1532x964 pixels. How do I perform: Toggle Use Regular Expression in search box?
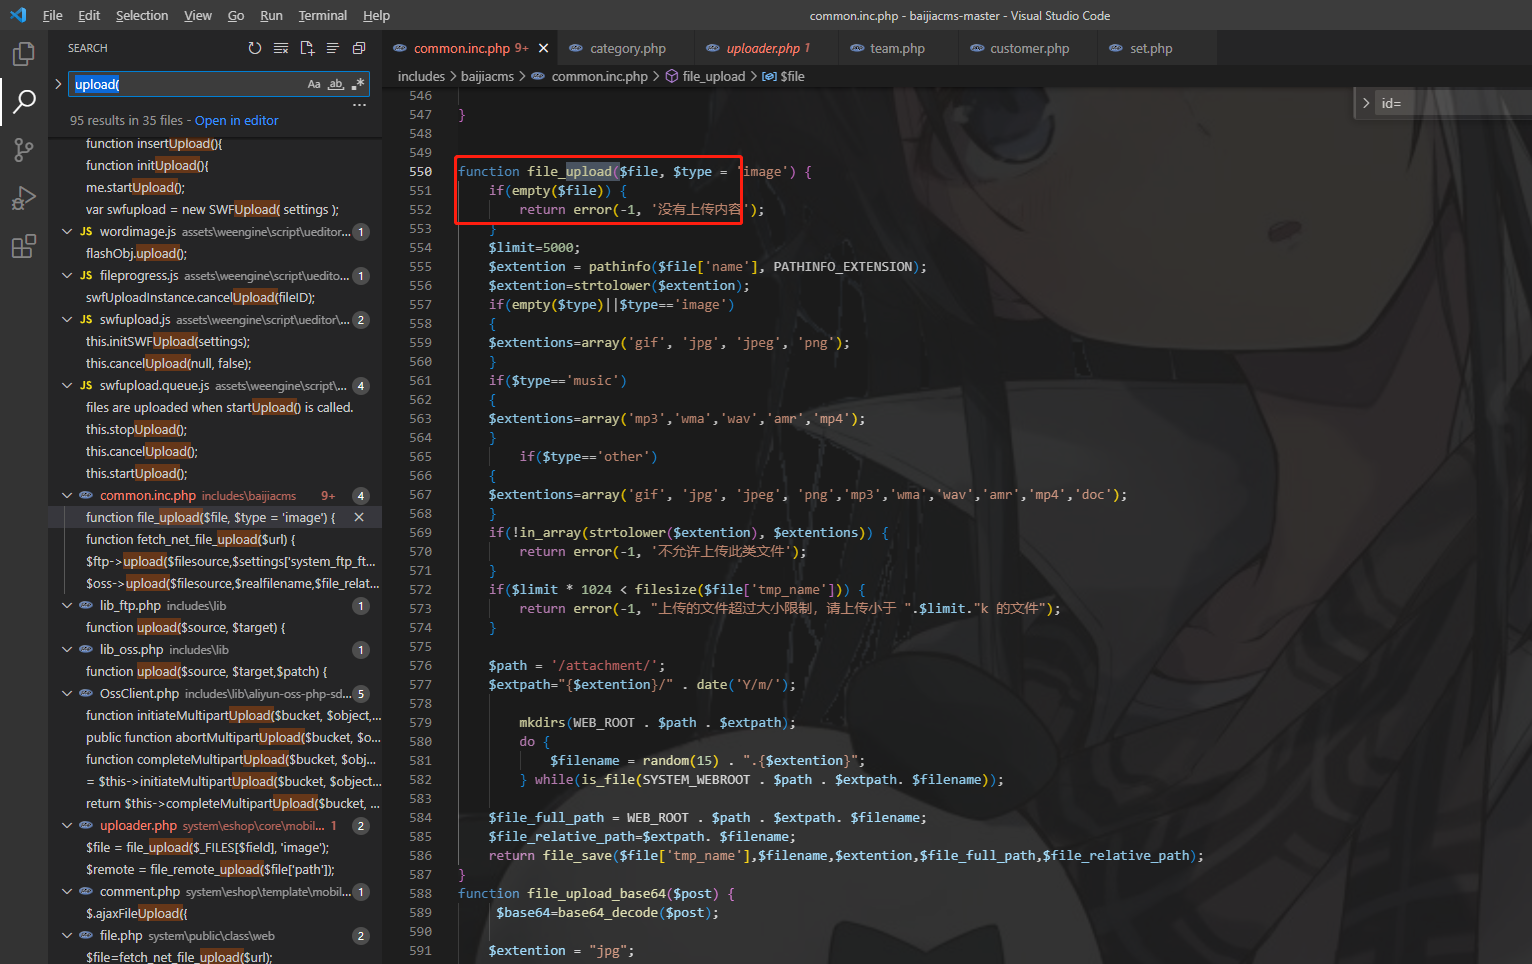358,84
